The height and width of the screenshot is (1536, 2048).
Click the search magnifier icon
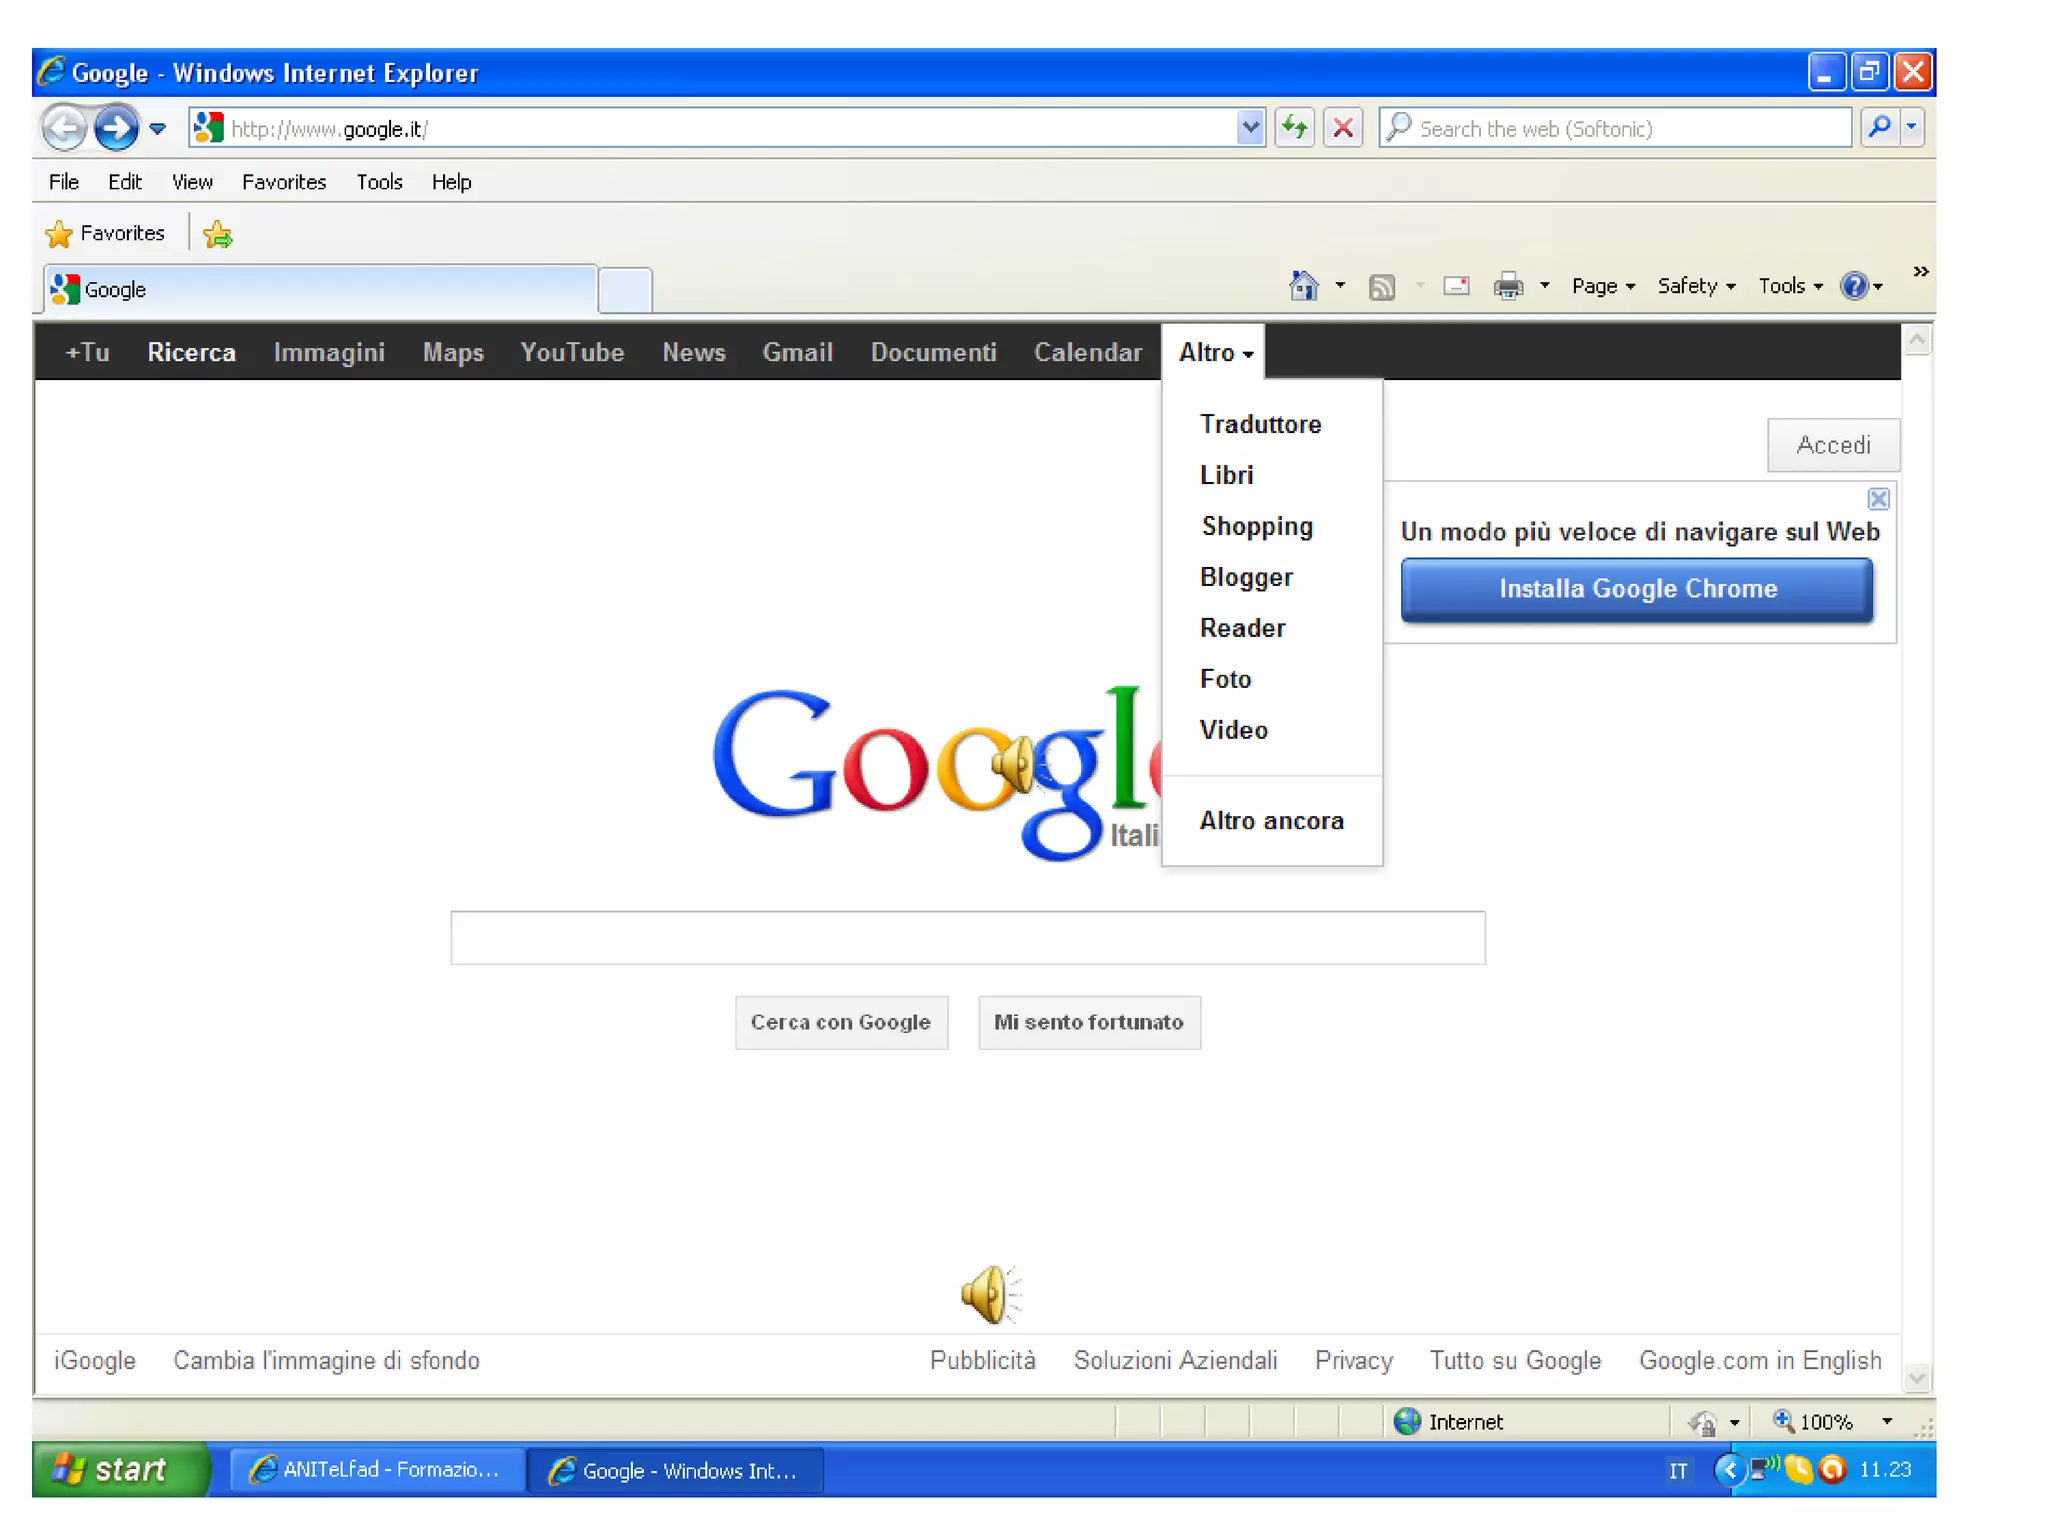coord(1879,128)
